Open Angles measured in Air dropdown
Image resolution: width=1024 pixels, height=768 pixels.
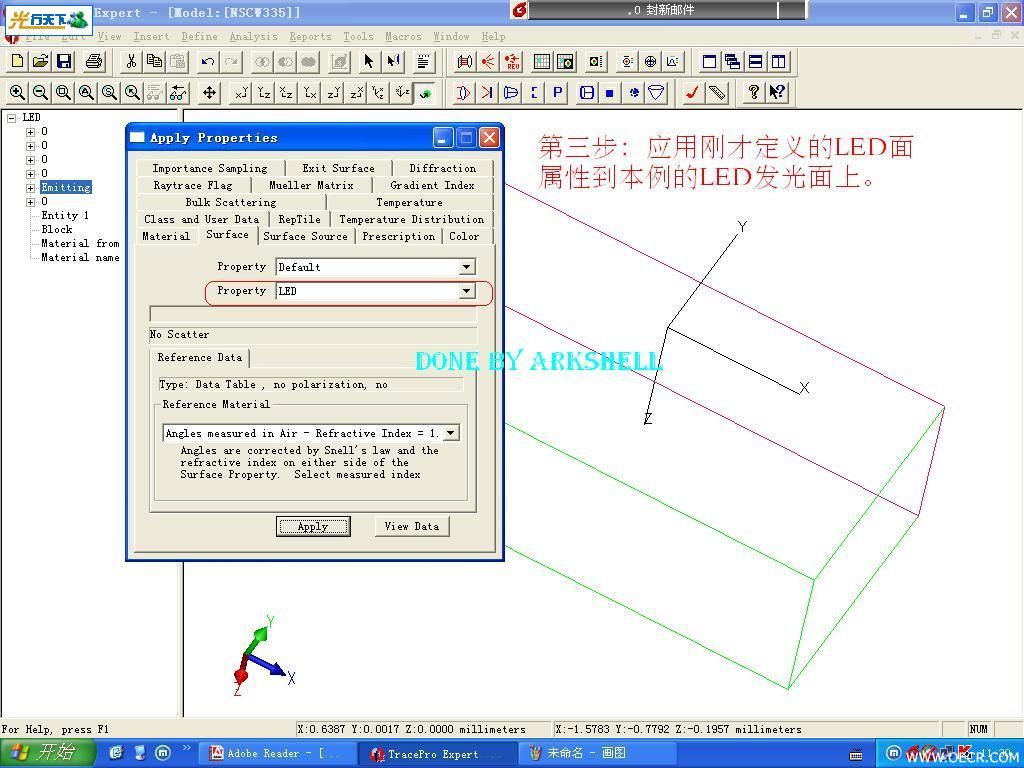[x=451, y=433]
